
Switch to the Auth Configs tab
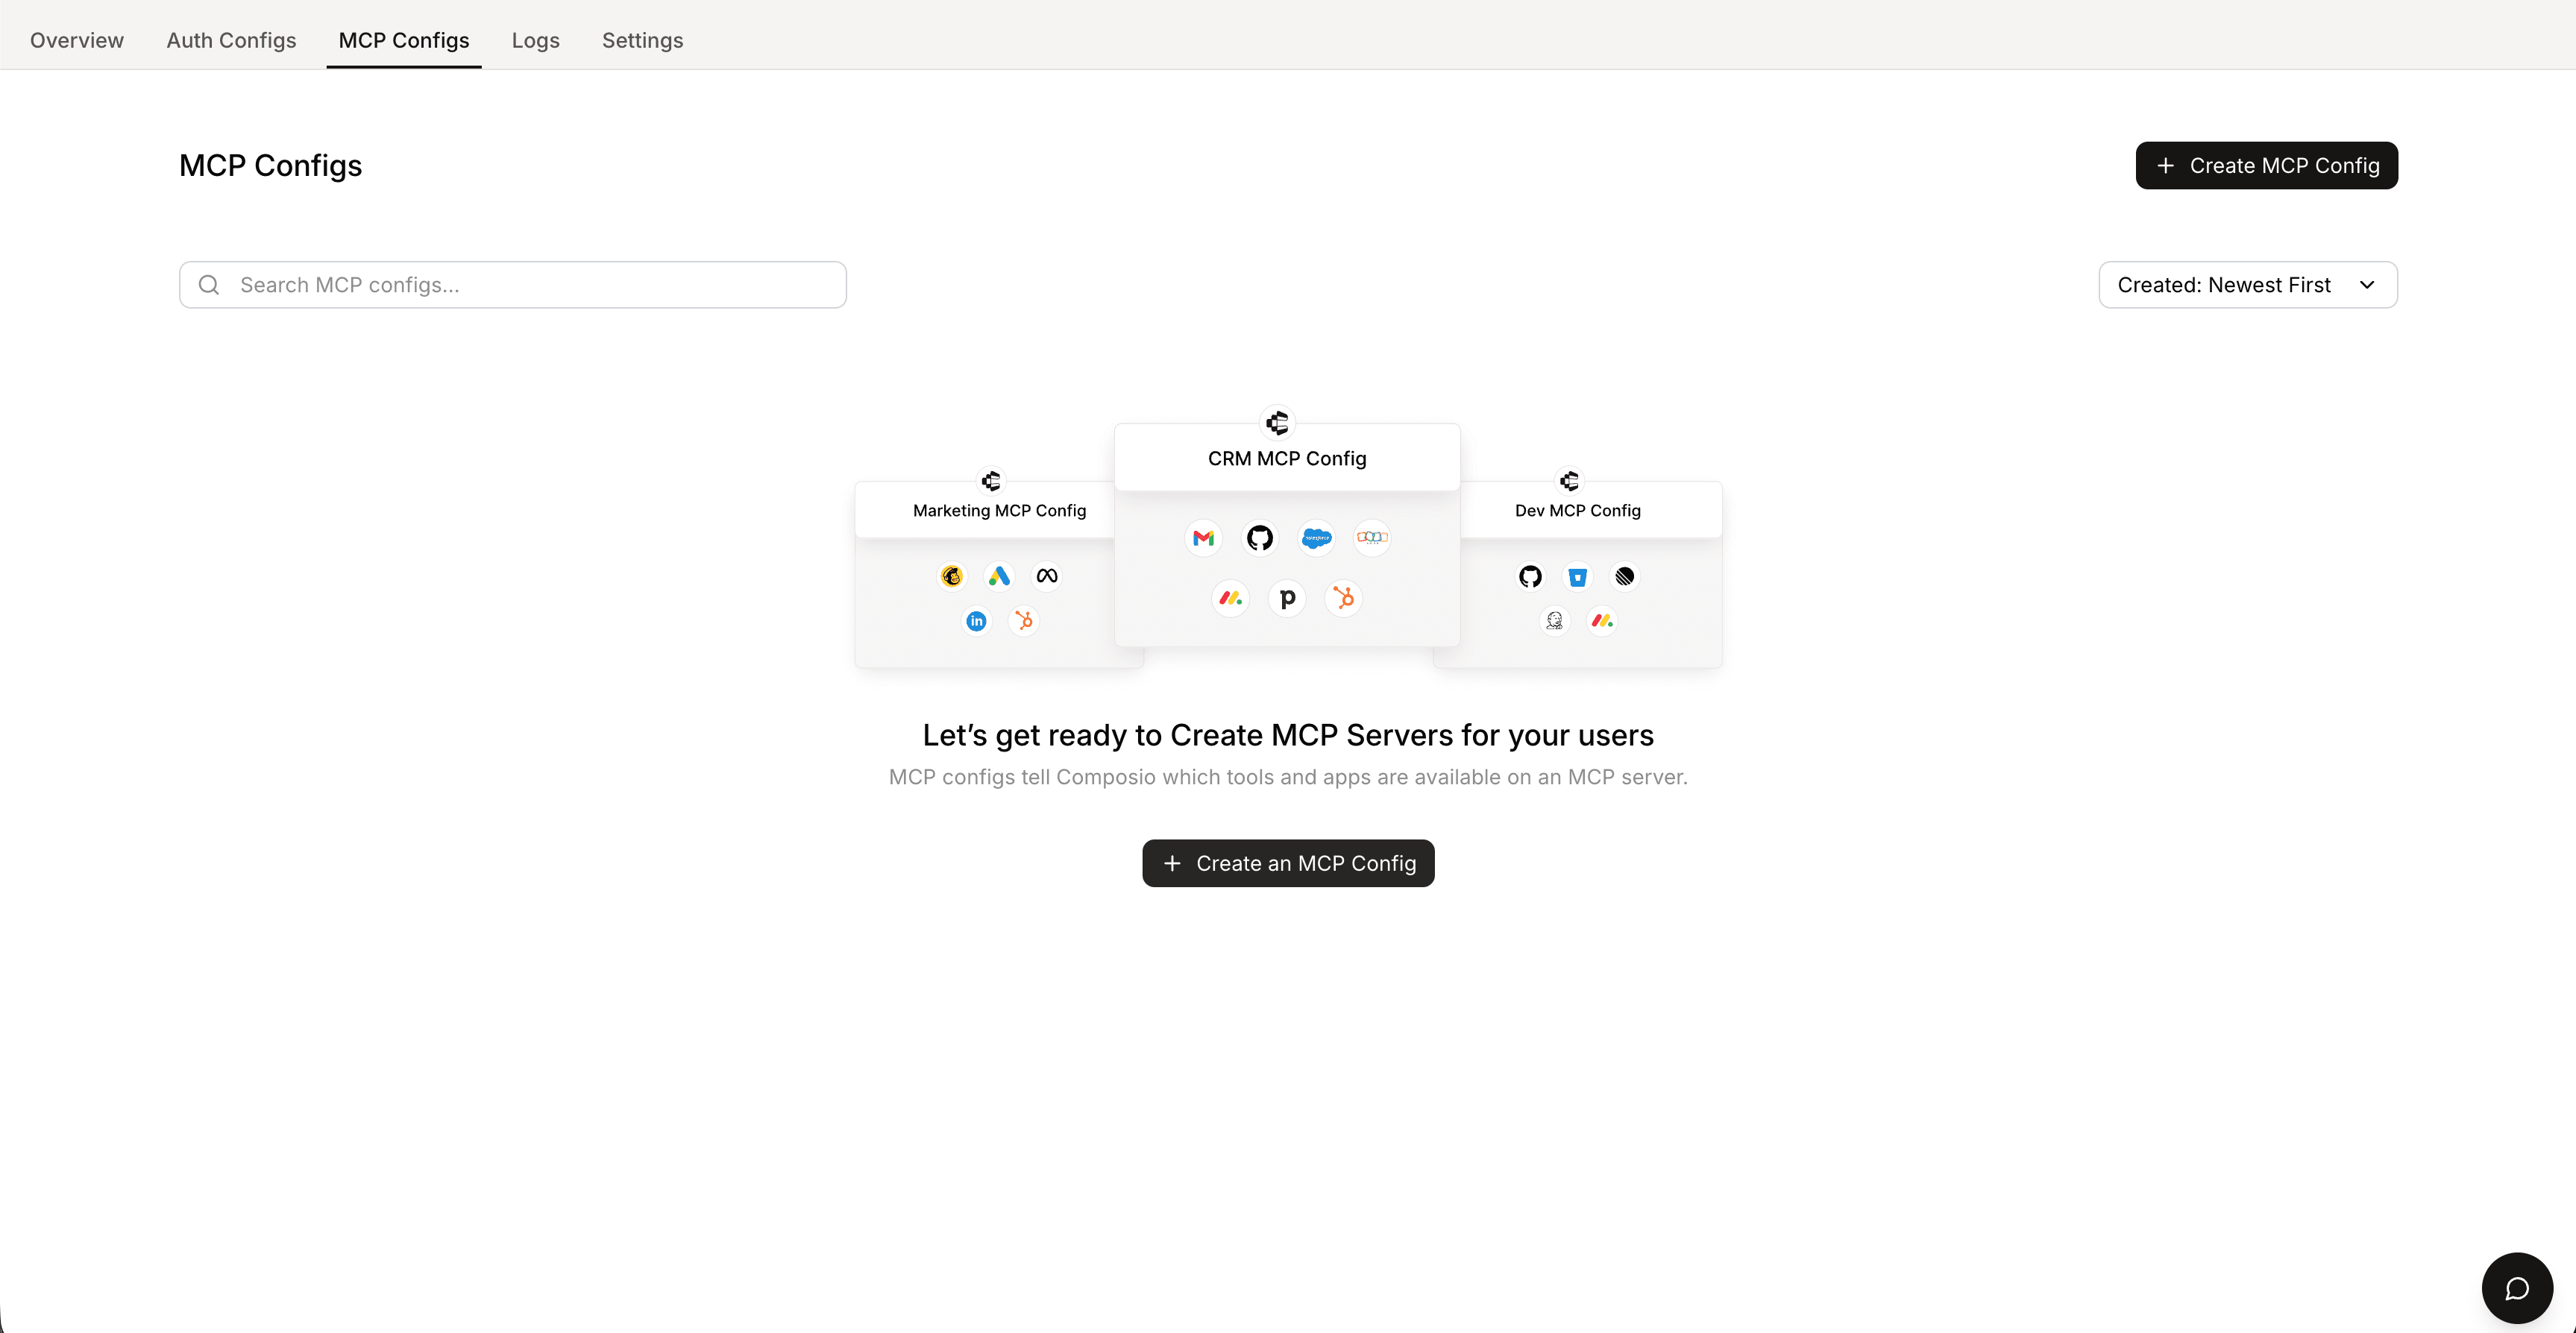[x=231, y=40]
